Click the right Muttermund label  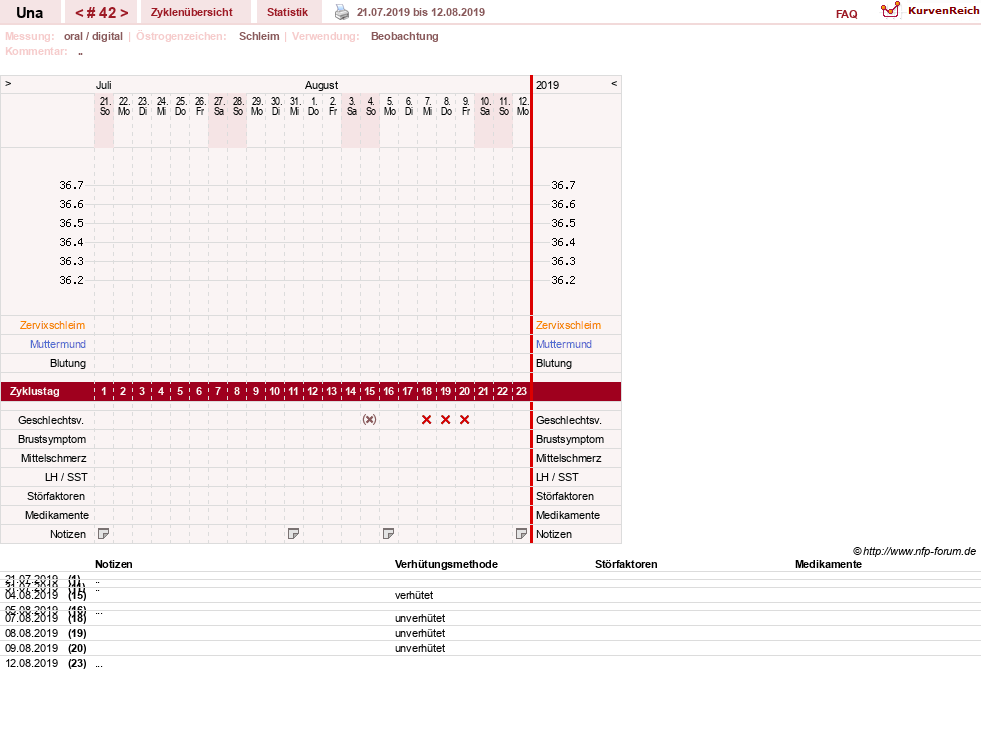coord(564,344)
